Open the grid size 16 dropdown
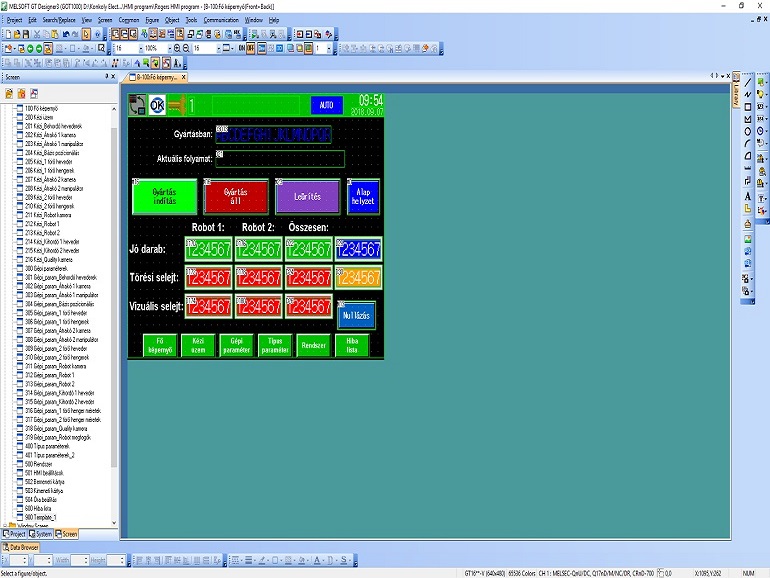 pos(141,48)
